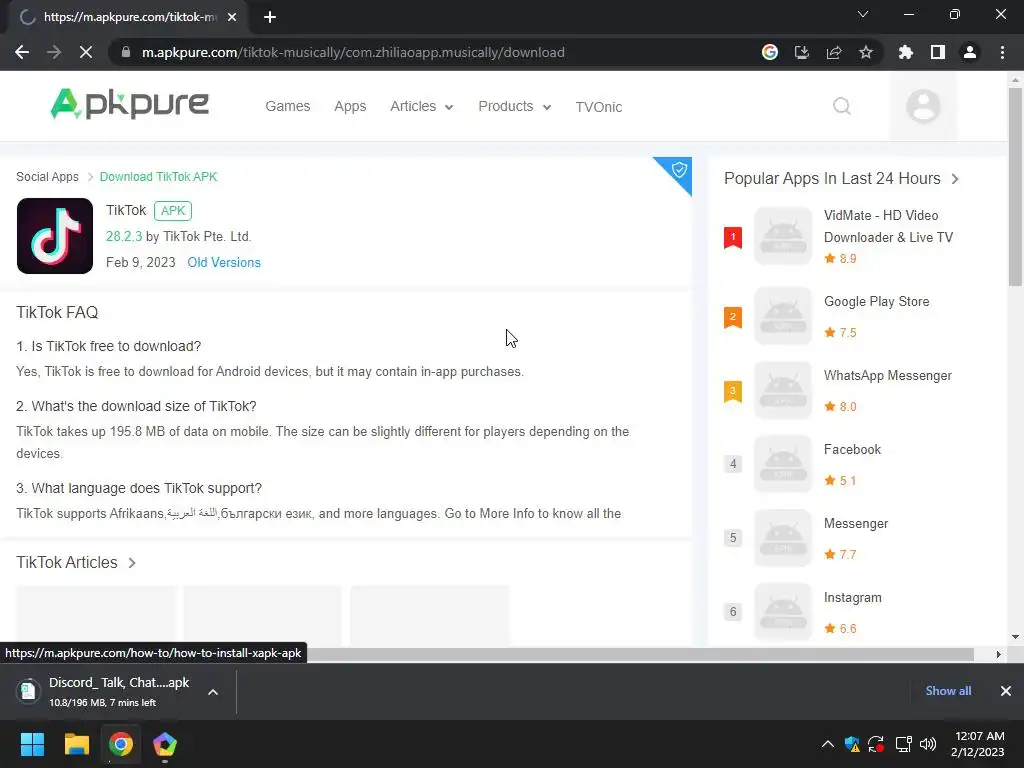This screenshot has height=768, width=1024.
Task: Open Old Versions link
Action: point(224,263)
